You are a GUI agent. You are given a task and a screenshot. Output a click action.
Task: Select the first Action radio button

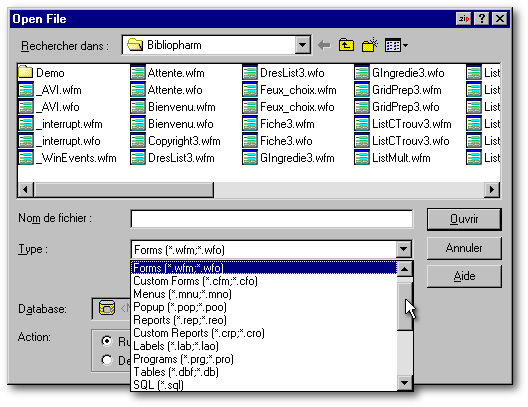(x=107, y=341)
